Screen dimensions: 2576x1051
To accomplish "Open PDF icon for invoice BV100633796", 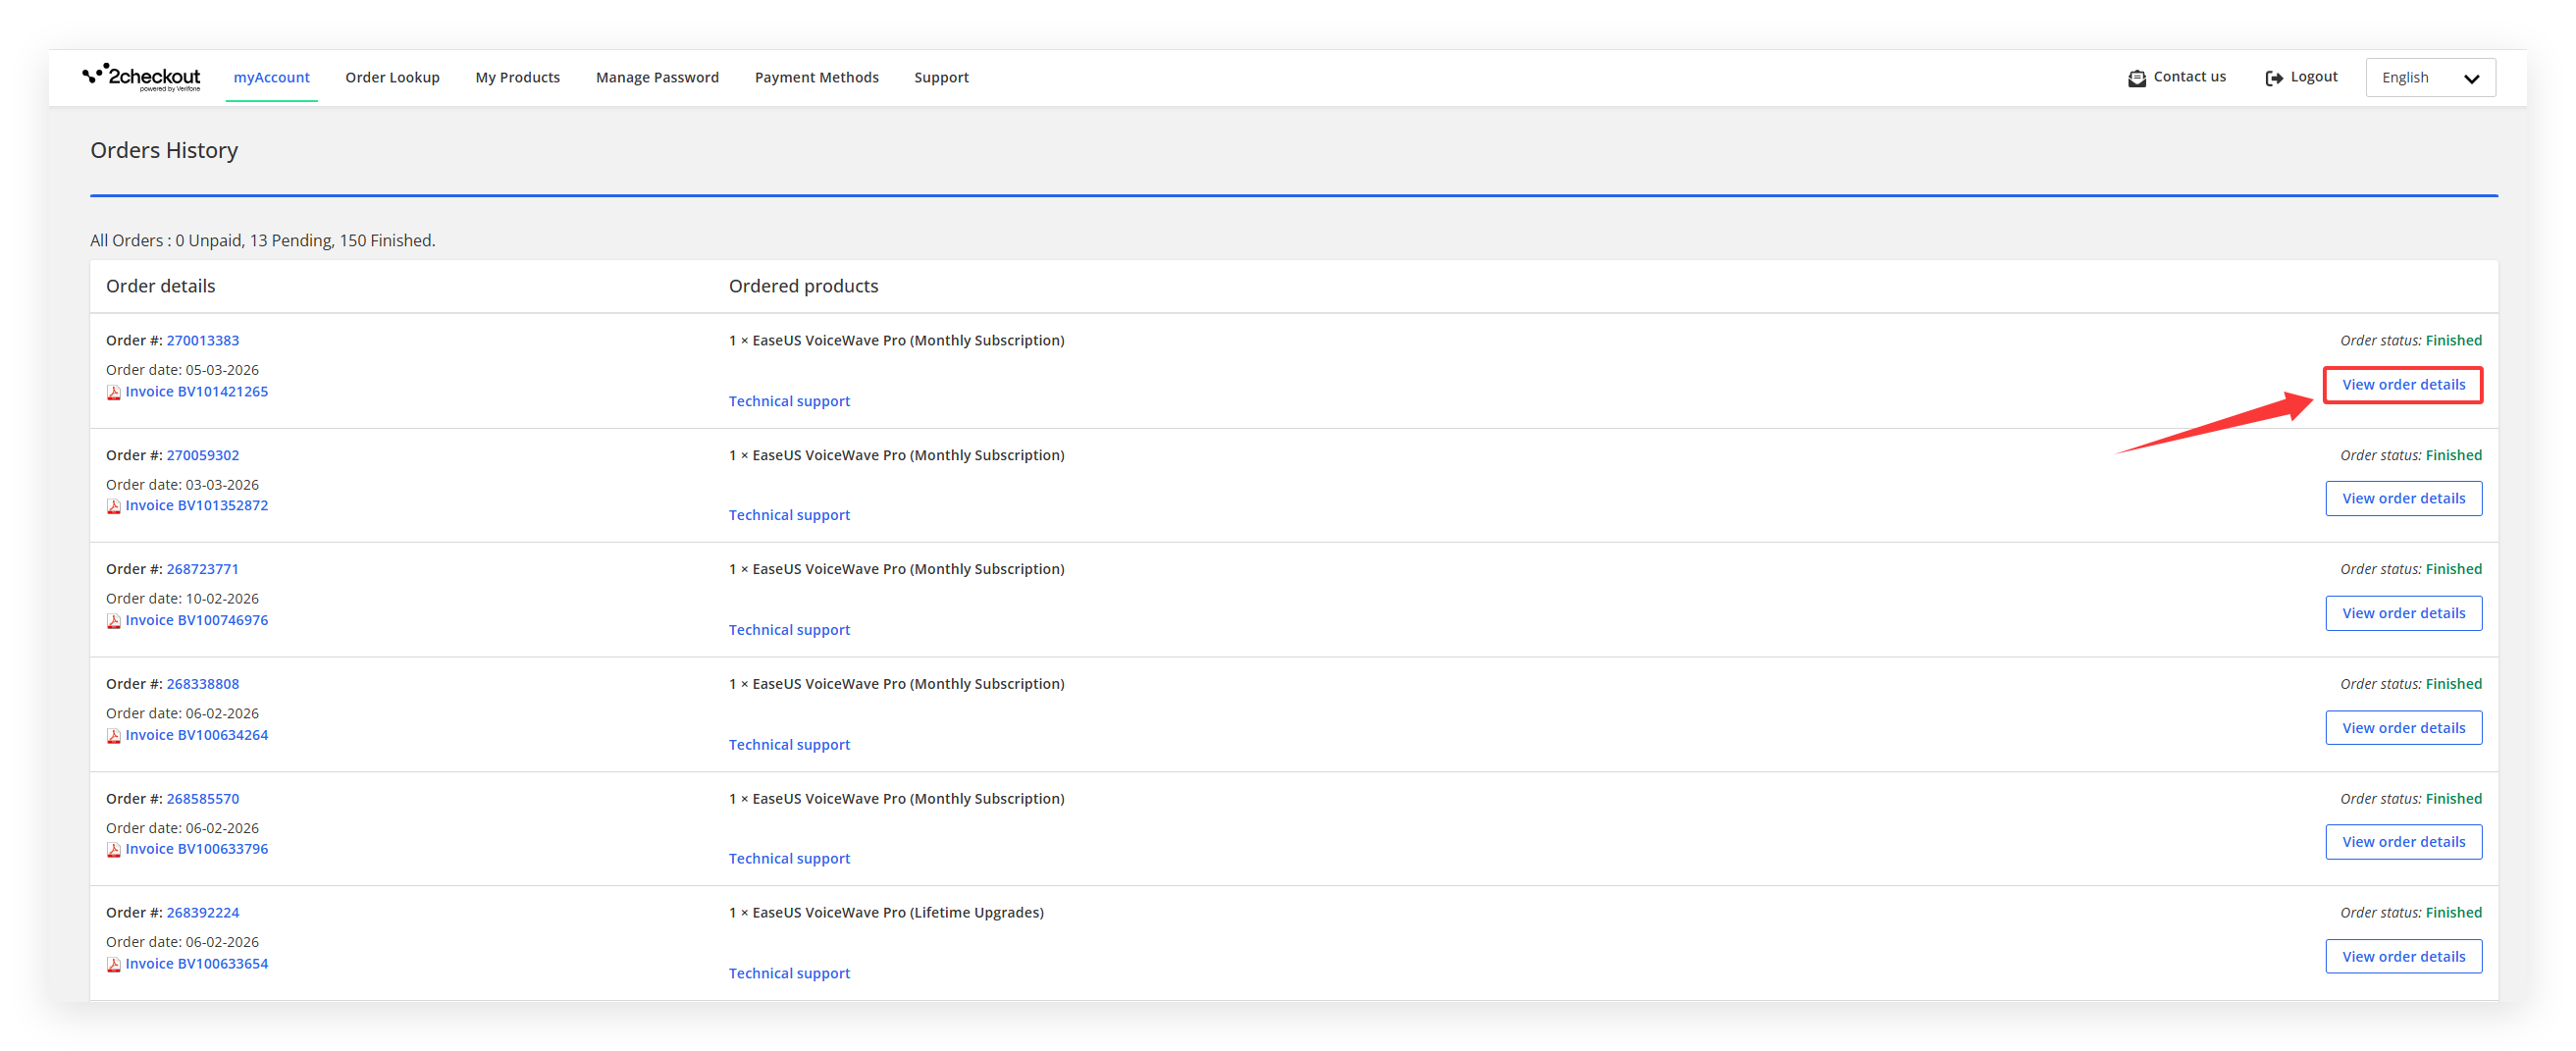I will point(114,850).
